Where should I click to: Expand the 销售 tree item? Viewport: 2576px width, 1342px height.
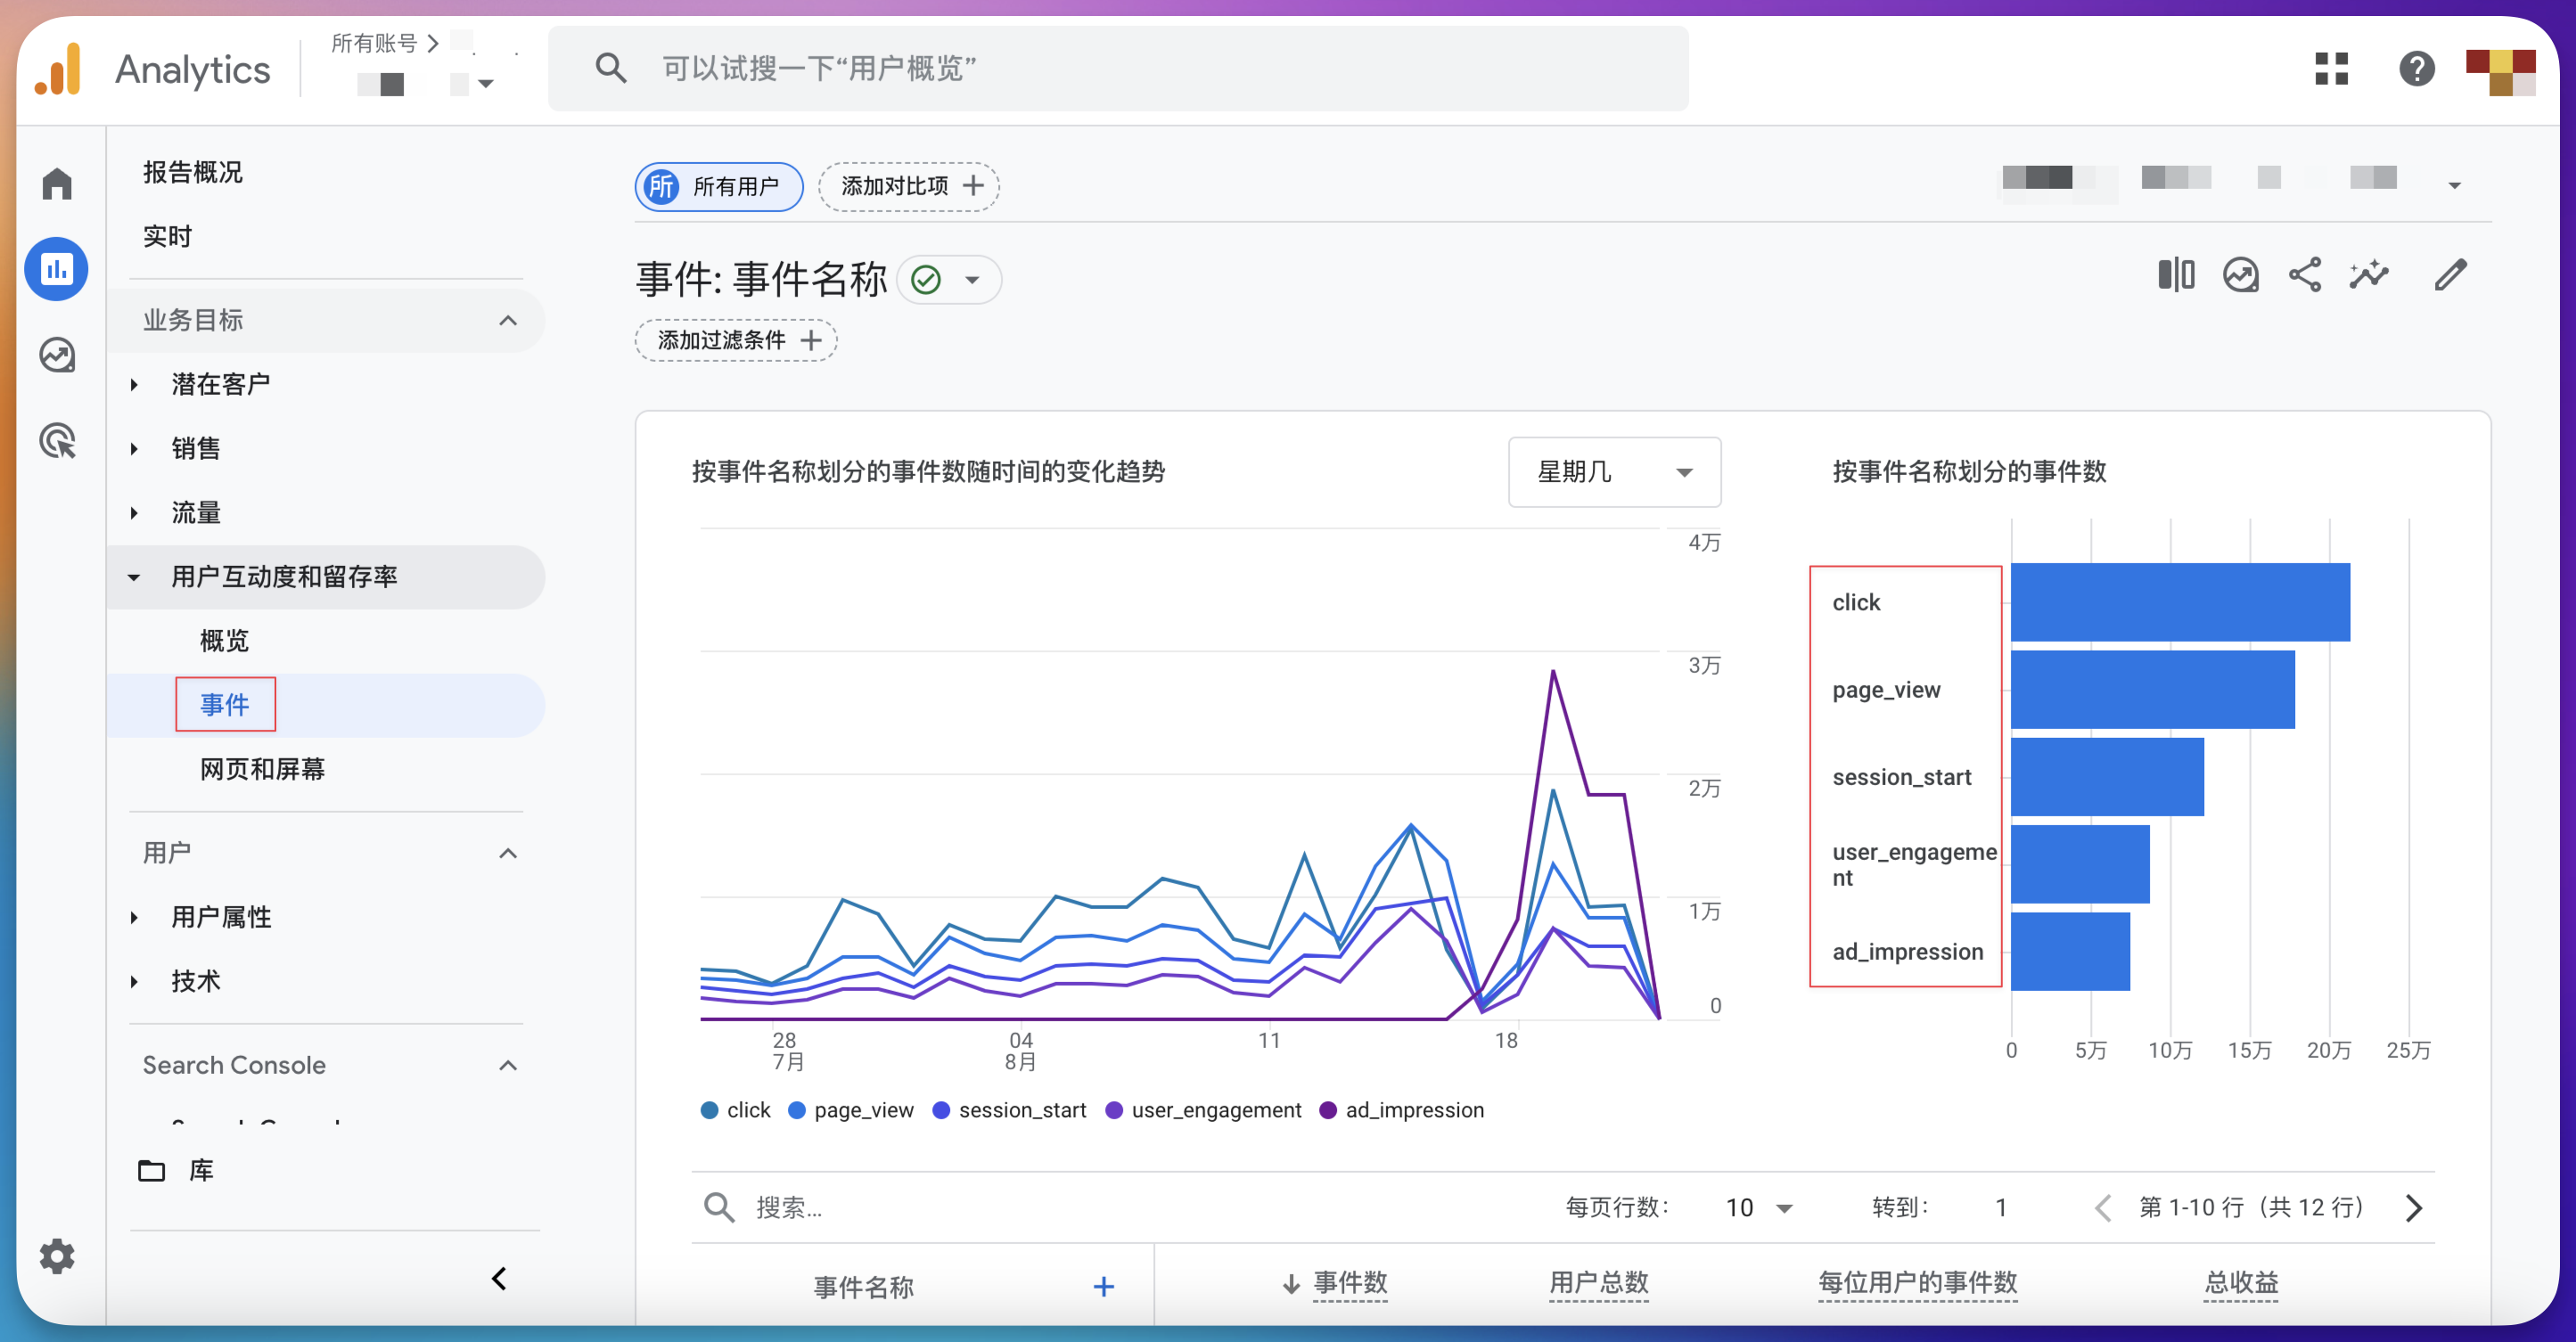[x=134, y=449]
